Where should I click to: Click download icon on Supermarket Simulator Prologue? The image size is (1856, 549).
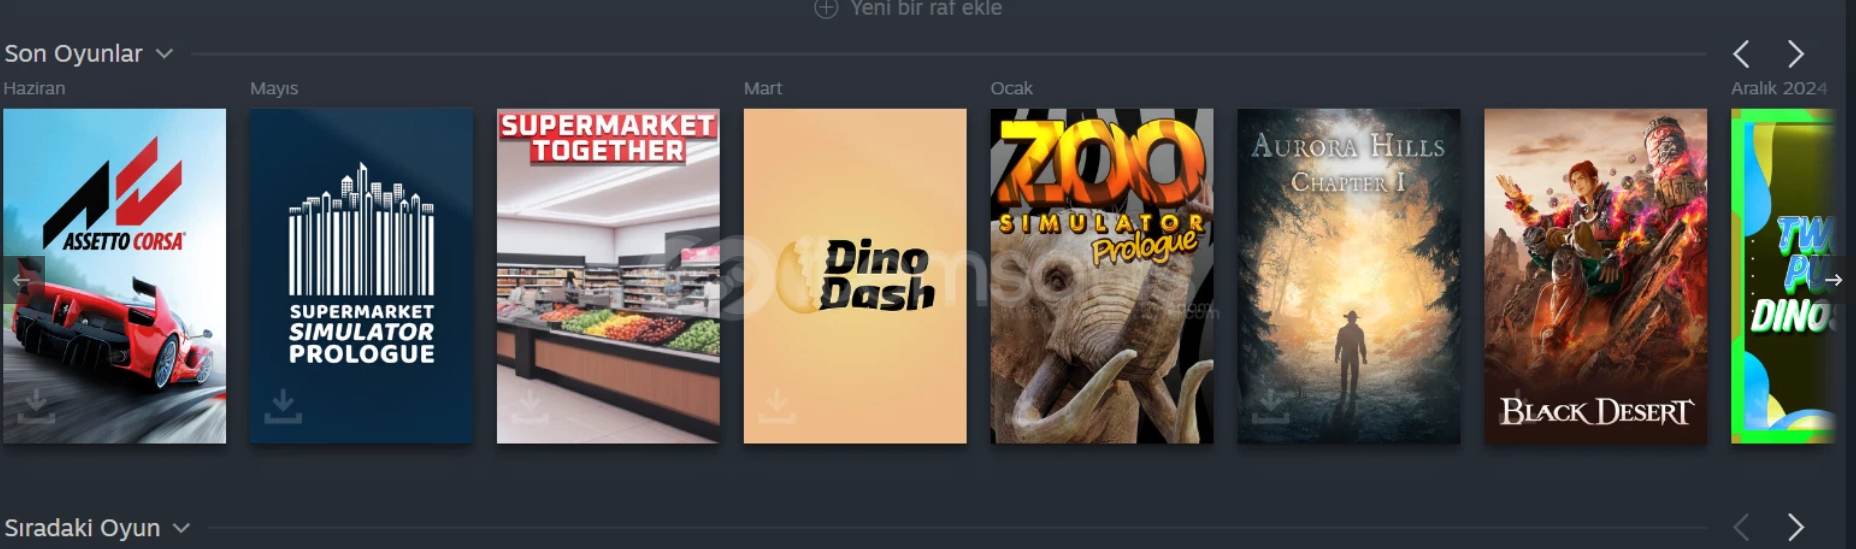pyautogui.click(x=283, y=405)
